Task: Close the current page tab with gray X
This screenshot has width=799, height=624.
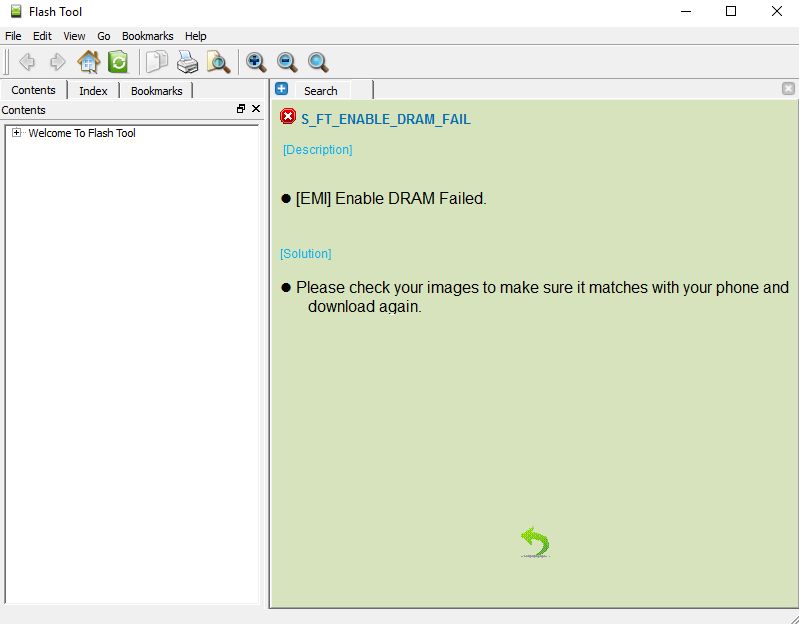Action: pyautogui.click(x=788, y=89)
